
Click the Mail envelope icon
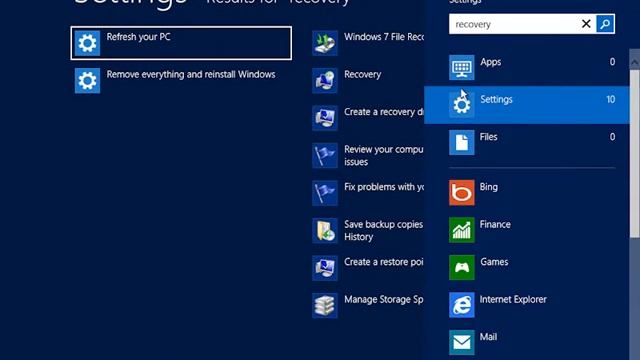coord(462,342)
